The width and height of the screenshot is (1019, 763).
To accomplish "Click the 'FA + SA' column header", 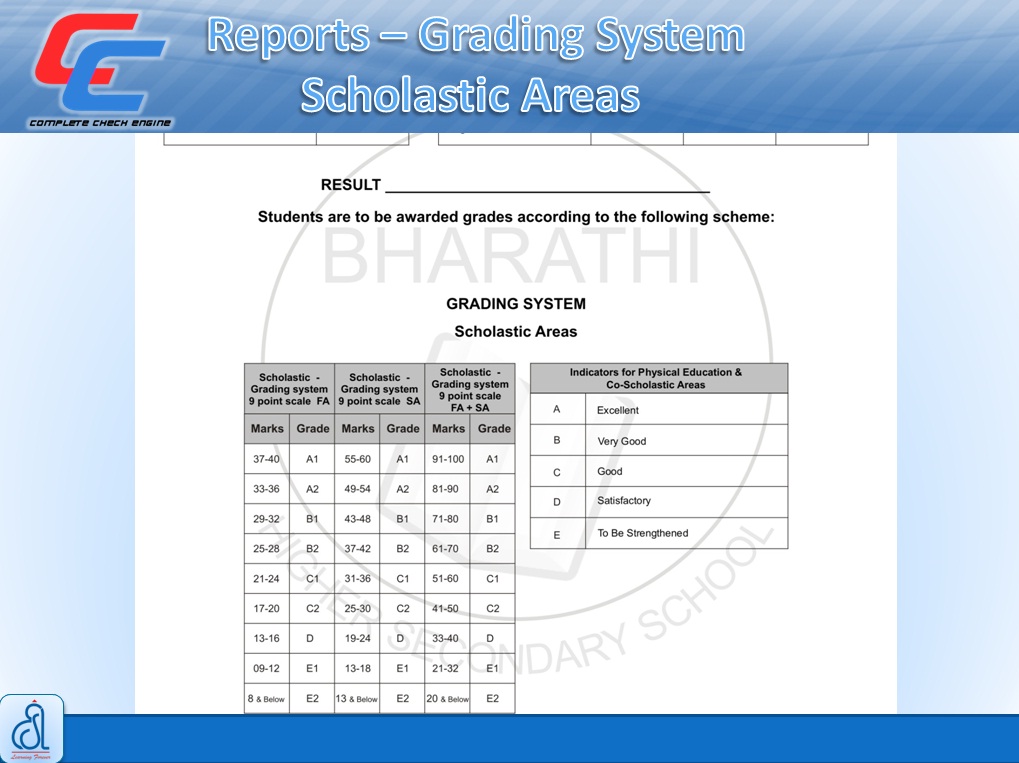I will point(470,389).
